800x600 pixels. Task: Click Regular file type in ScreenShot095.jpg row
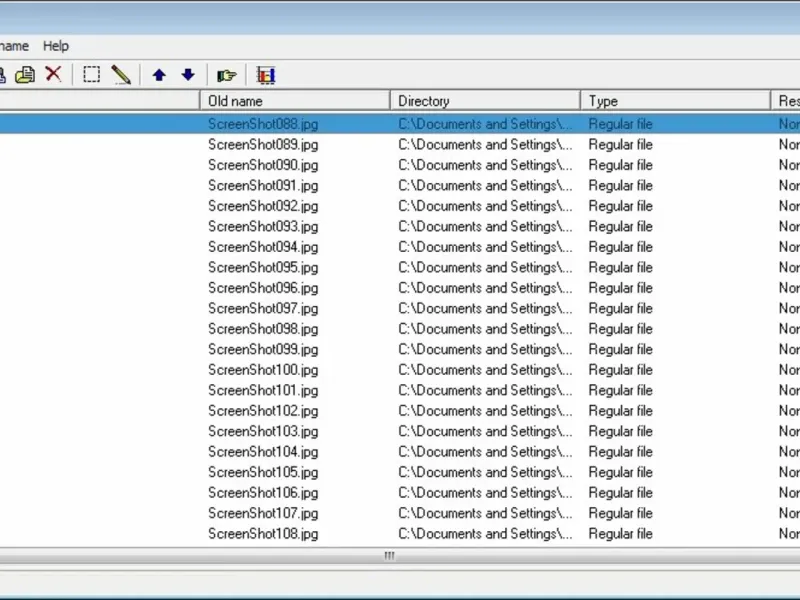[x=620, y=267]
